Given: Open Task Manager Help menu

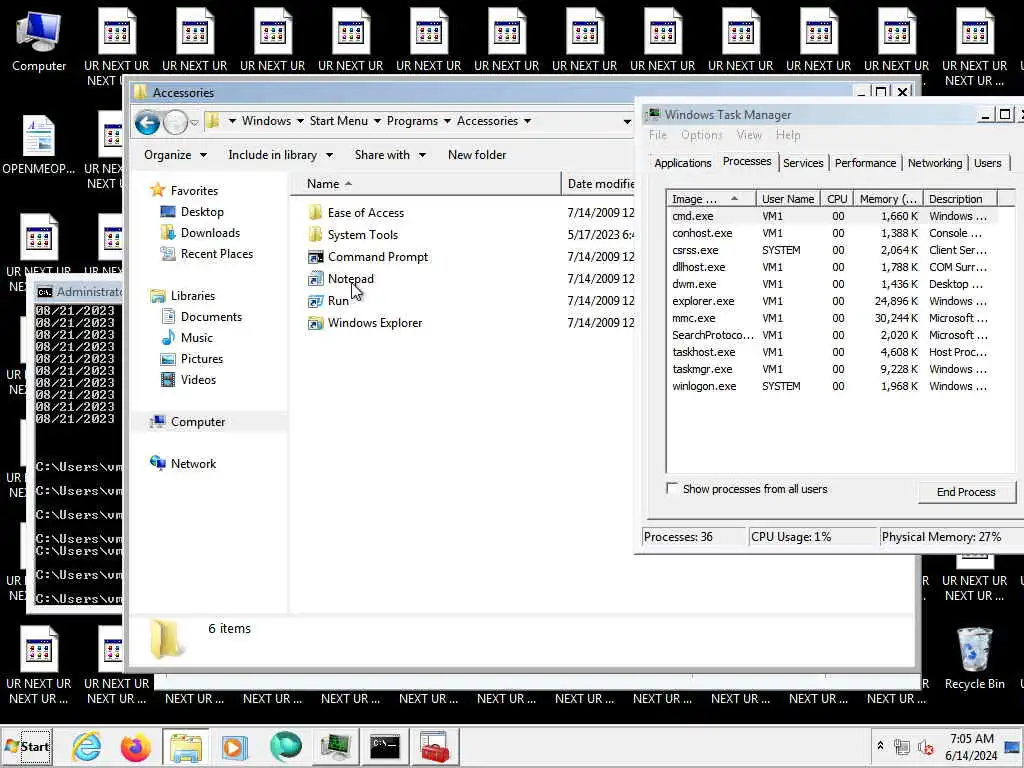Looking at the screenshot, I should (788, 135).
